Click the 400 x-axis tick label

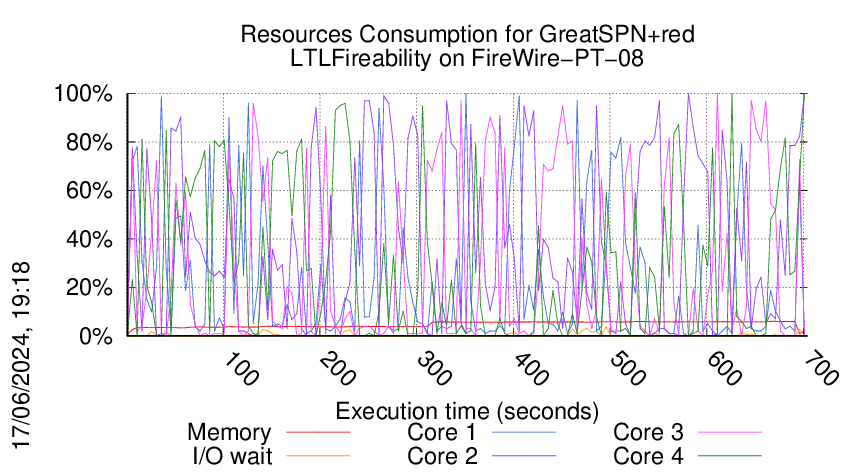click(x=531, y=369)
